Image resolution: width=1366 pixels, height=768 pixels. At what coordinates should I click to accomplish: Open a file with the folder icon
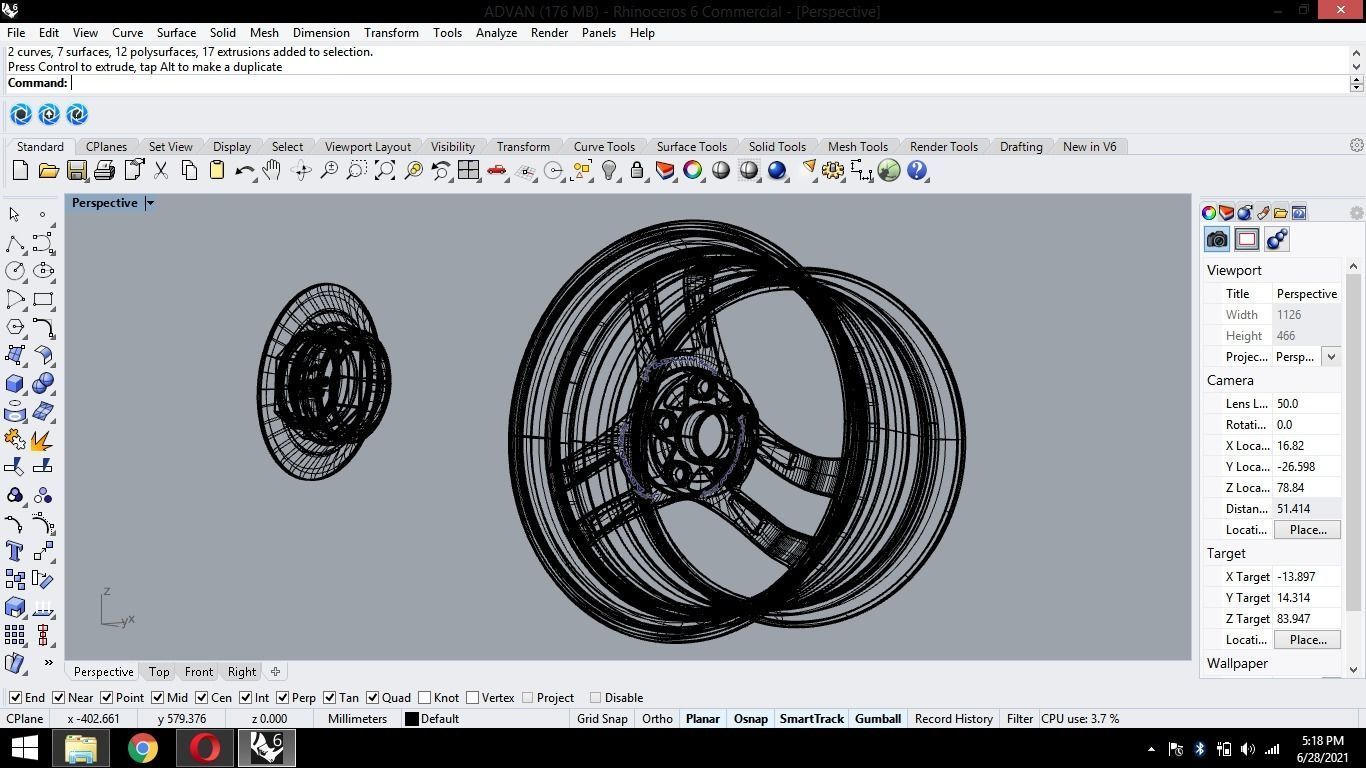pyautogui.click(x=48, y=171)
